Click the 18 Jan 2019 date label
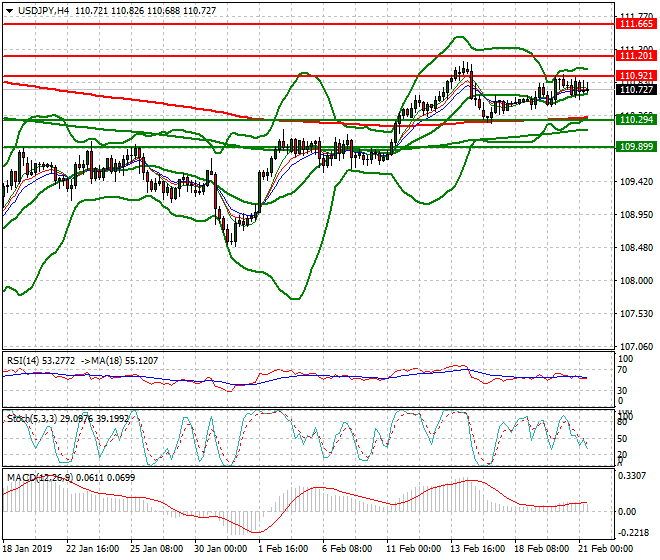 pos(28,549)
